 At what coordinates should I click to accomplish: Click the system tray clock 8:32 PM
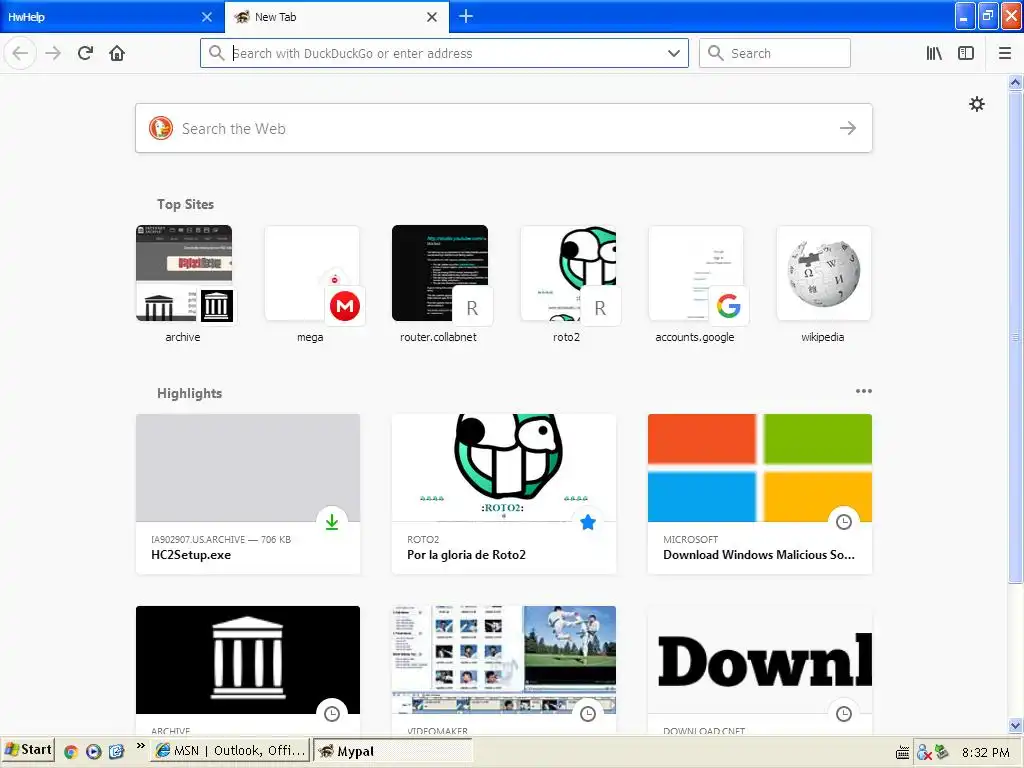985,752
